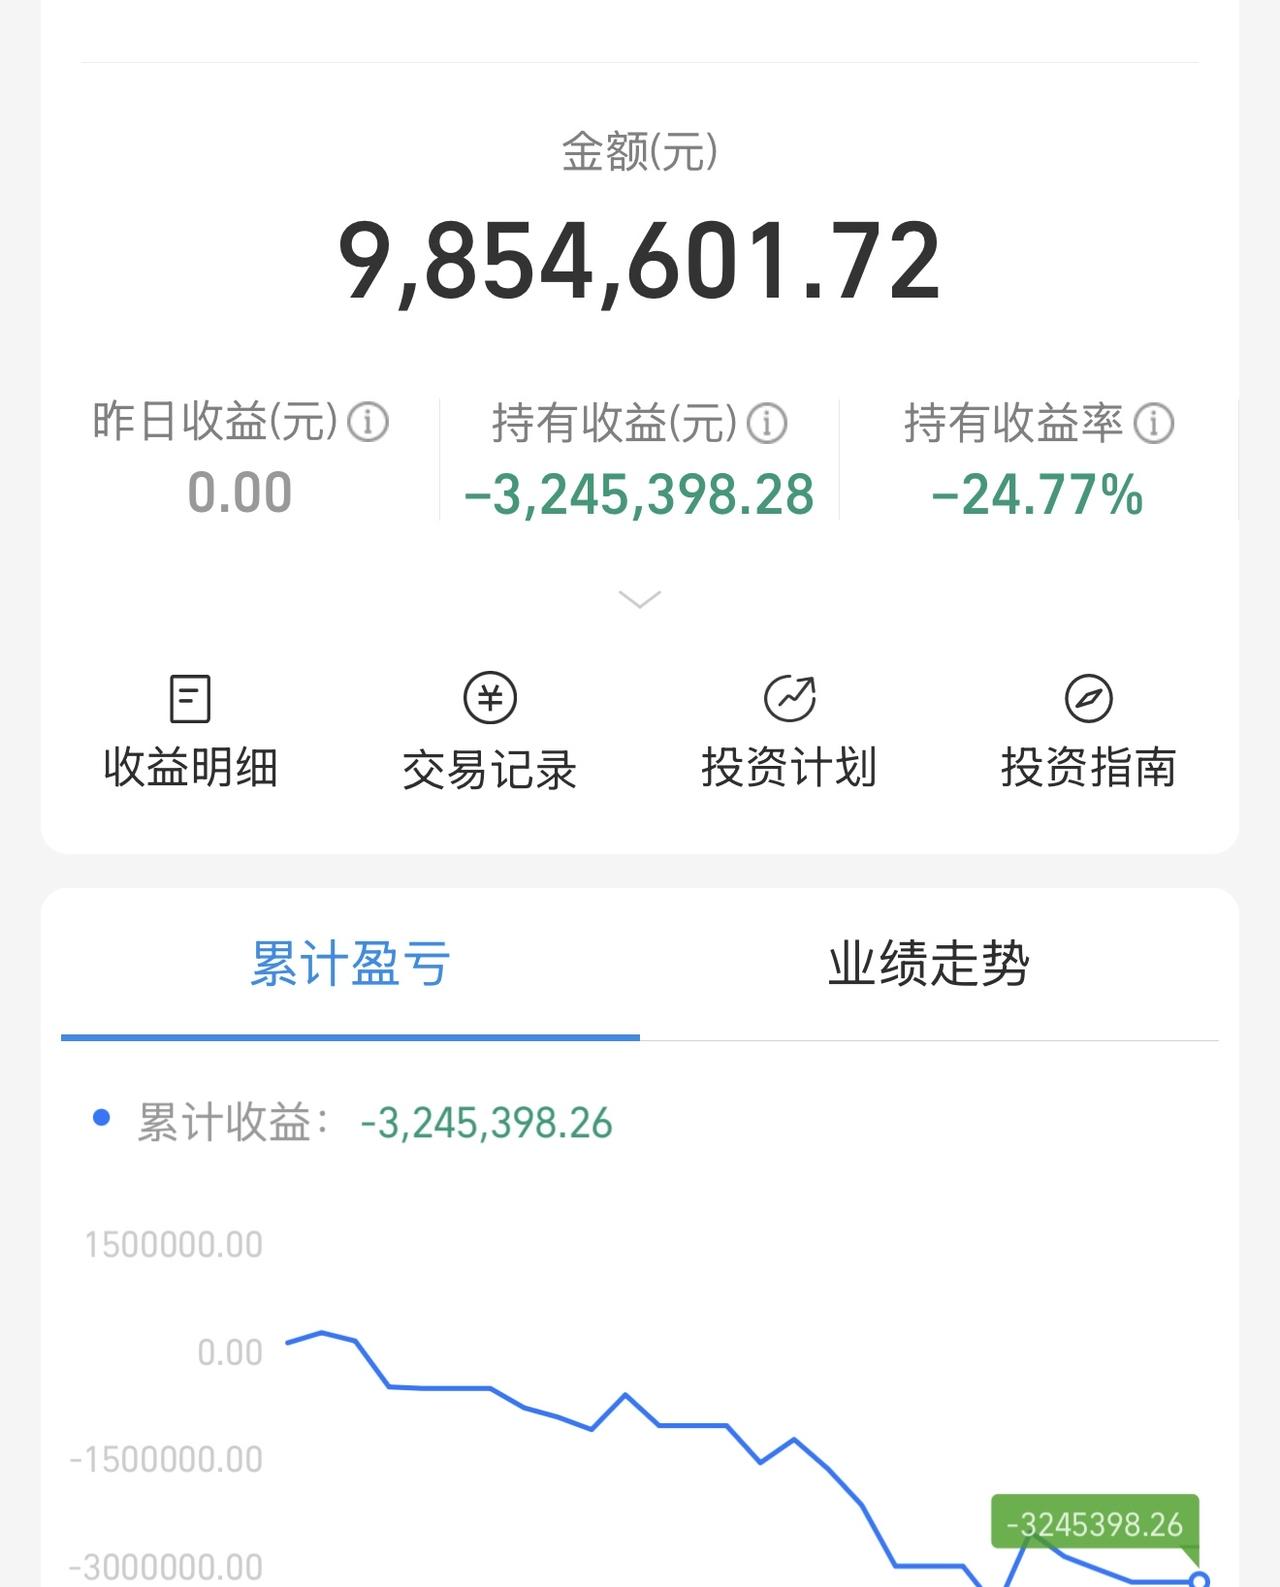
Task: Tap the 持有收益率 label
Action: (x=1014, y=423)
